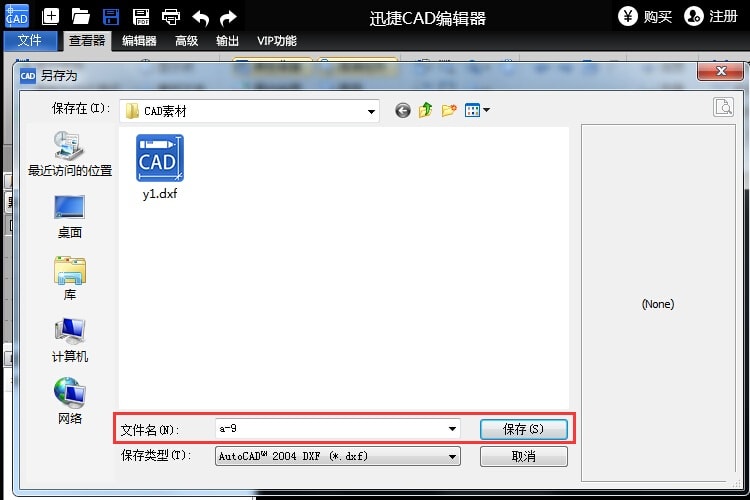Click the 另存为 dialog CAD title icon

click(28, 76)
